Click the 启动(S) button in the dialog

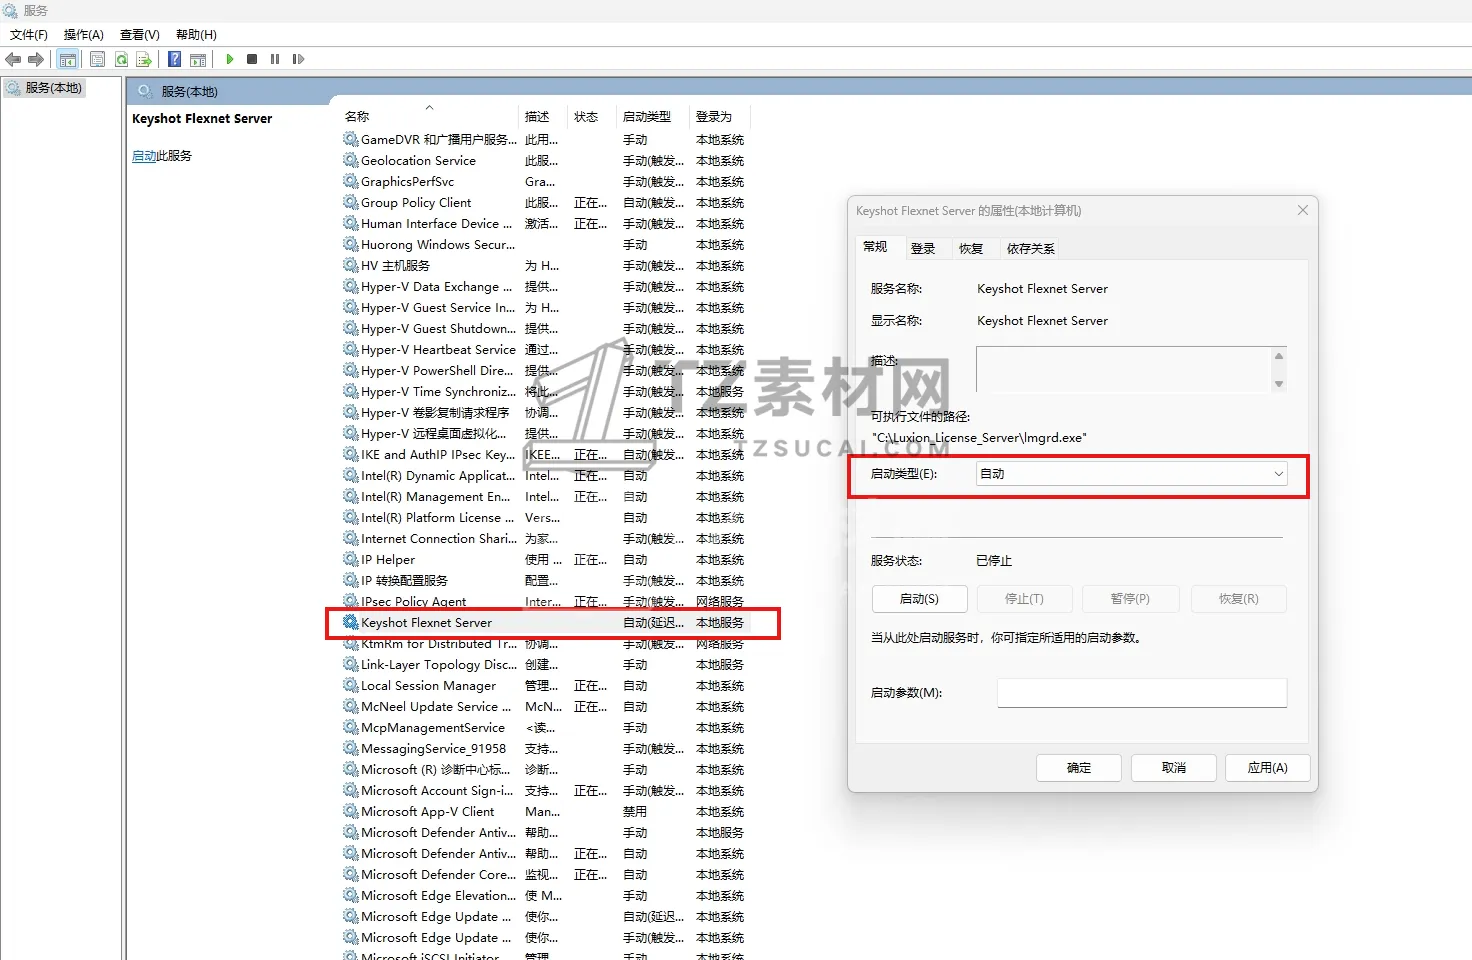pyautogui.click(x=919, y=599)
